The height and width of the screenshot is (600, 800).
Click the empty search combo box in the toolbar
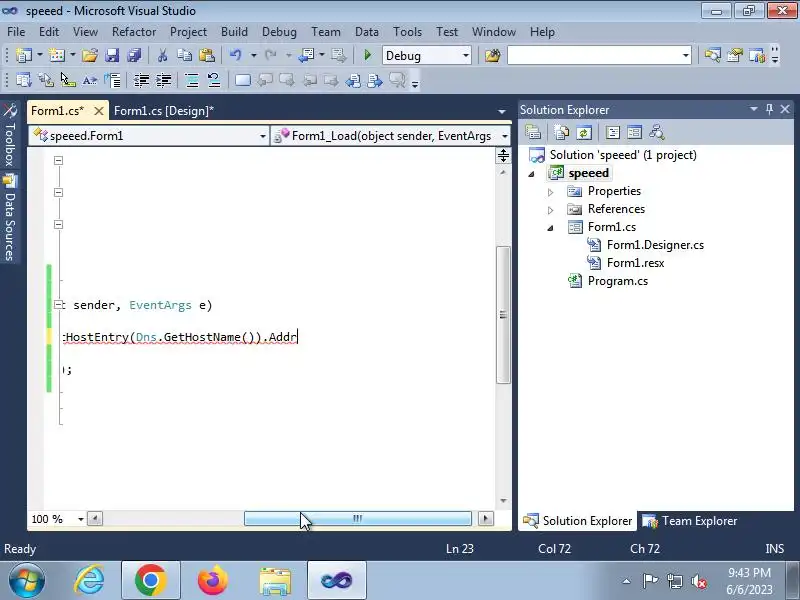pos(599,56)
